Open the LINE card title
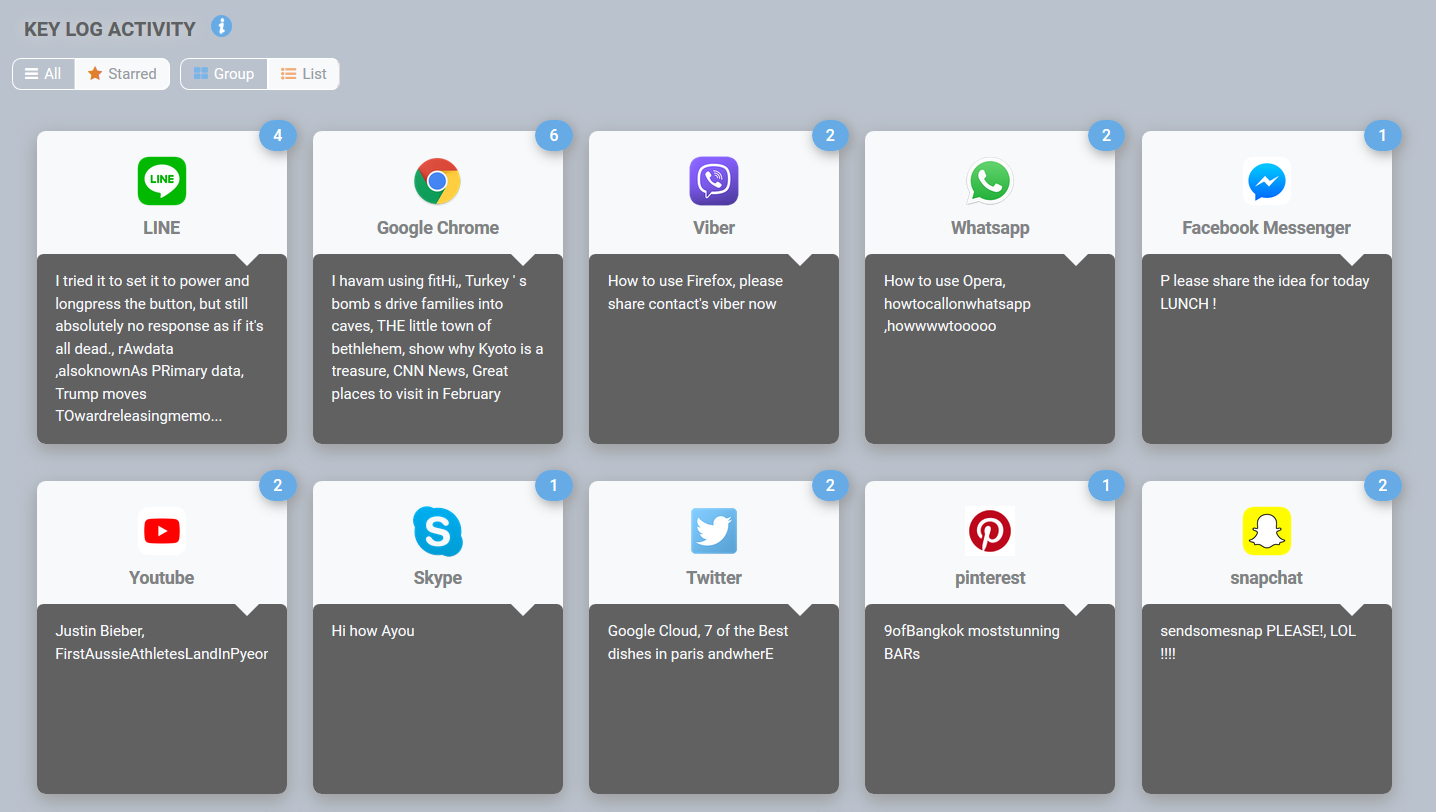This screenshot has height=812, width=1436. click(162, 228)
